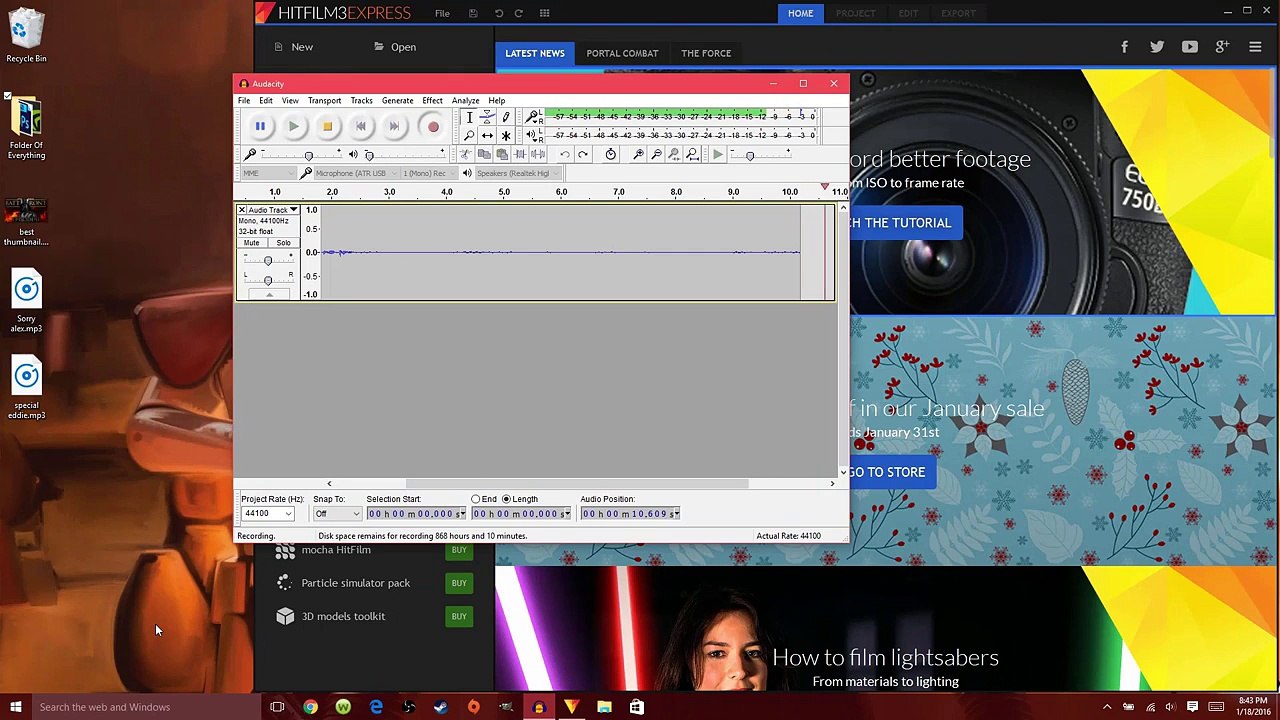Select the Selection (I-beam) tool
This screenshot has width=1280, height=720.
(x=469, y=117)
